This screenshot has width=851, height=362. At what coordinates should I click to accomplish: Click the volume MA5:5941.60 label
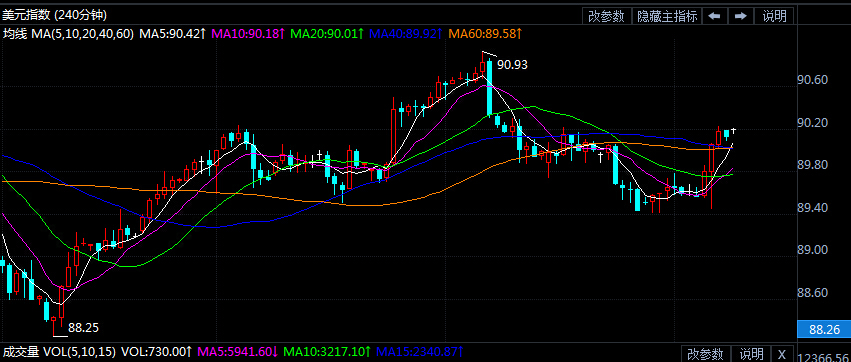click(237, 352)
